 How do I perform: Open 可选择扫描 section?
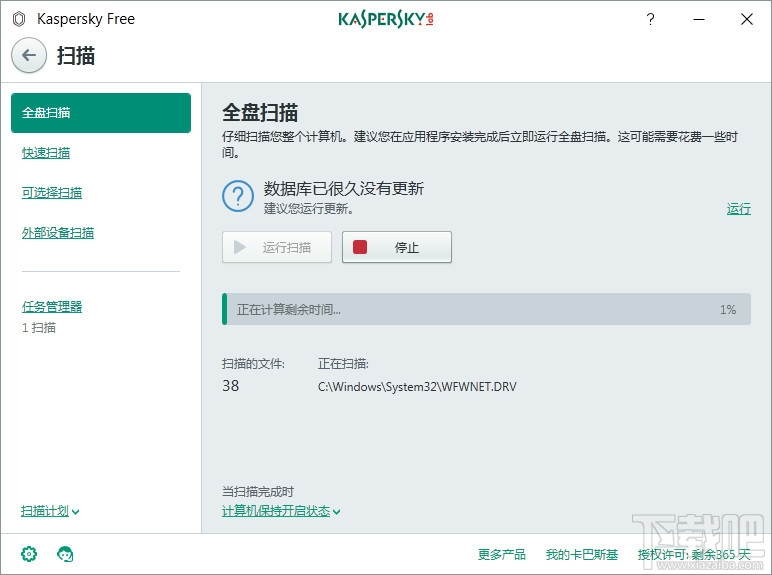click(52, 192)
